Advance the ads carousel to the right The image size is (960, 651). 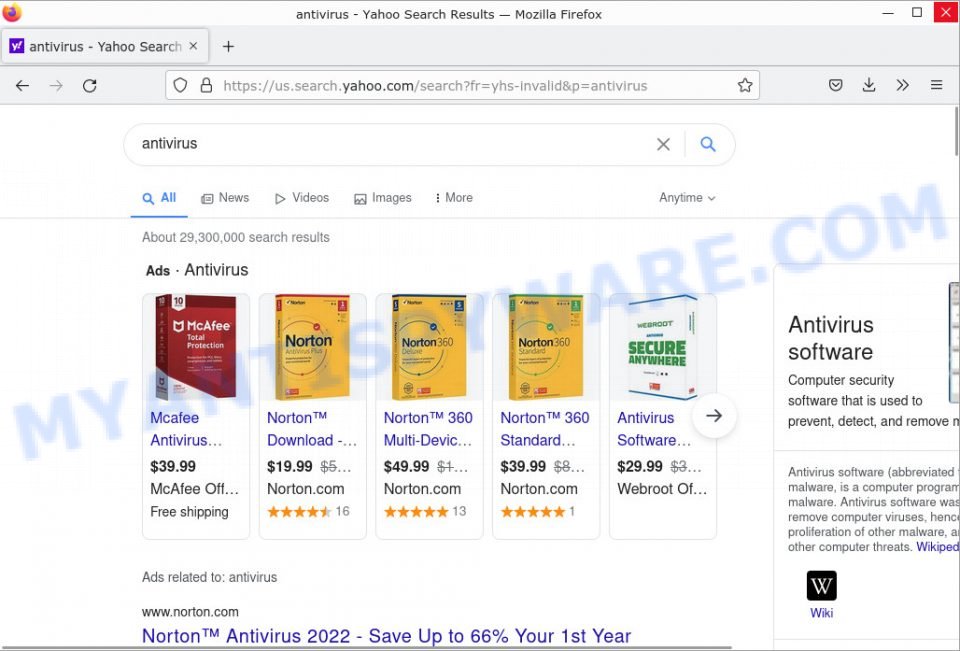click(714, 415)
